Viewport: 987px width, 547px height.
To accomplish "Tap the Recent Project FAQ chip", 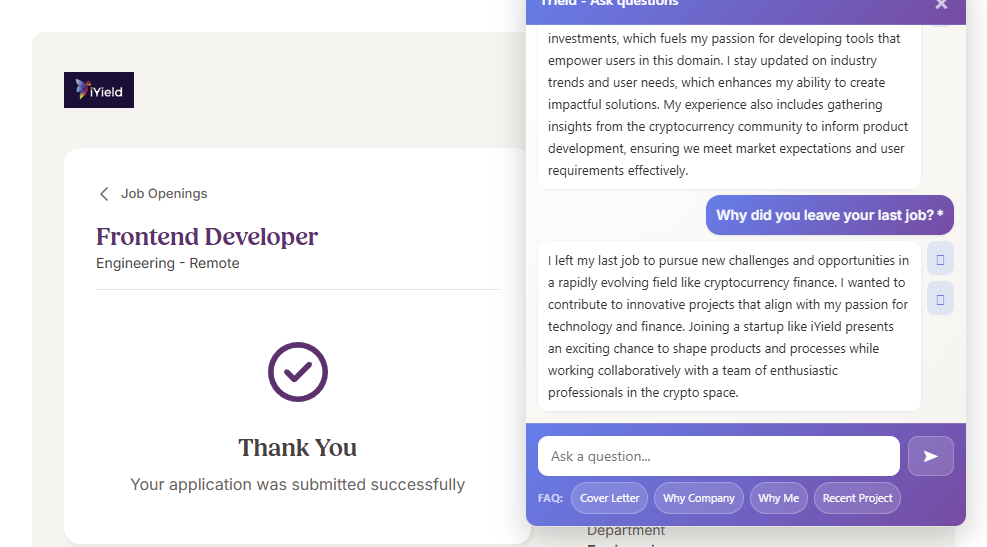I will click(x=857, y=498).
